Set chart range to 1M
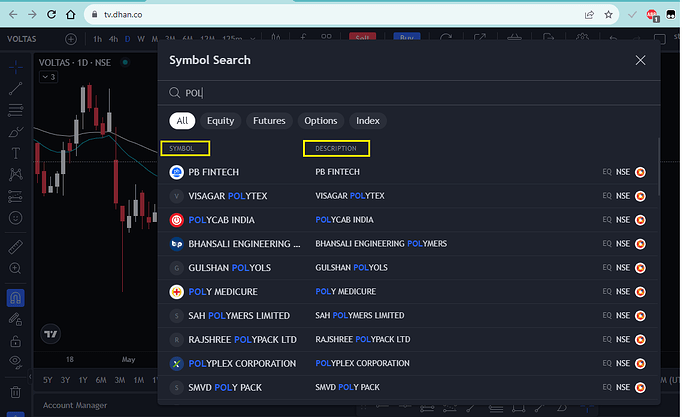690x417 pixels. pos(139,380)
